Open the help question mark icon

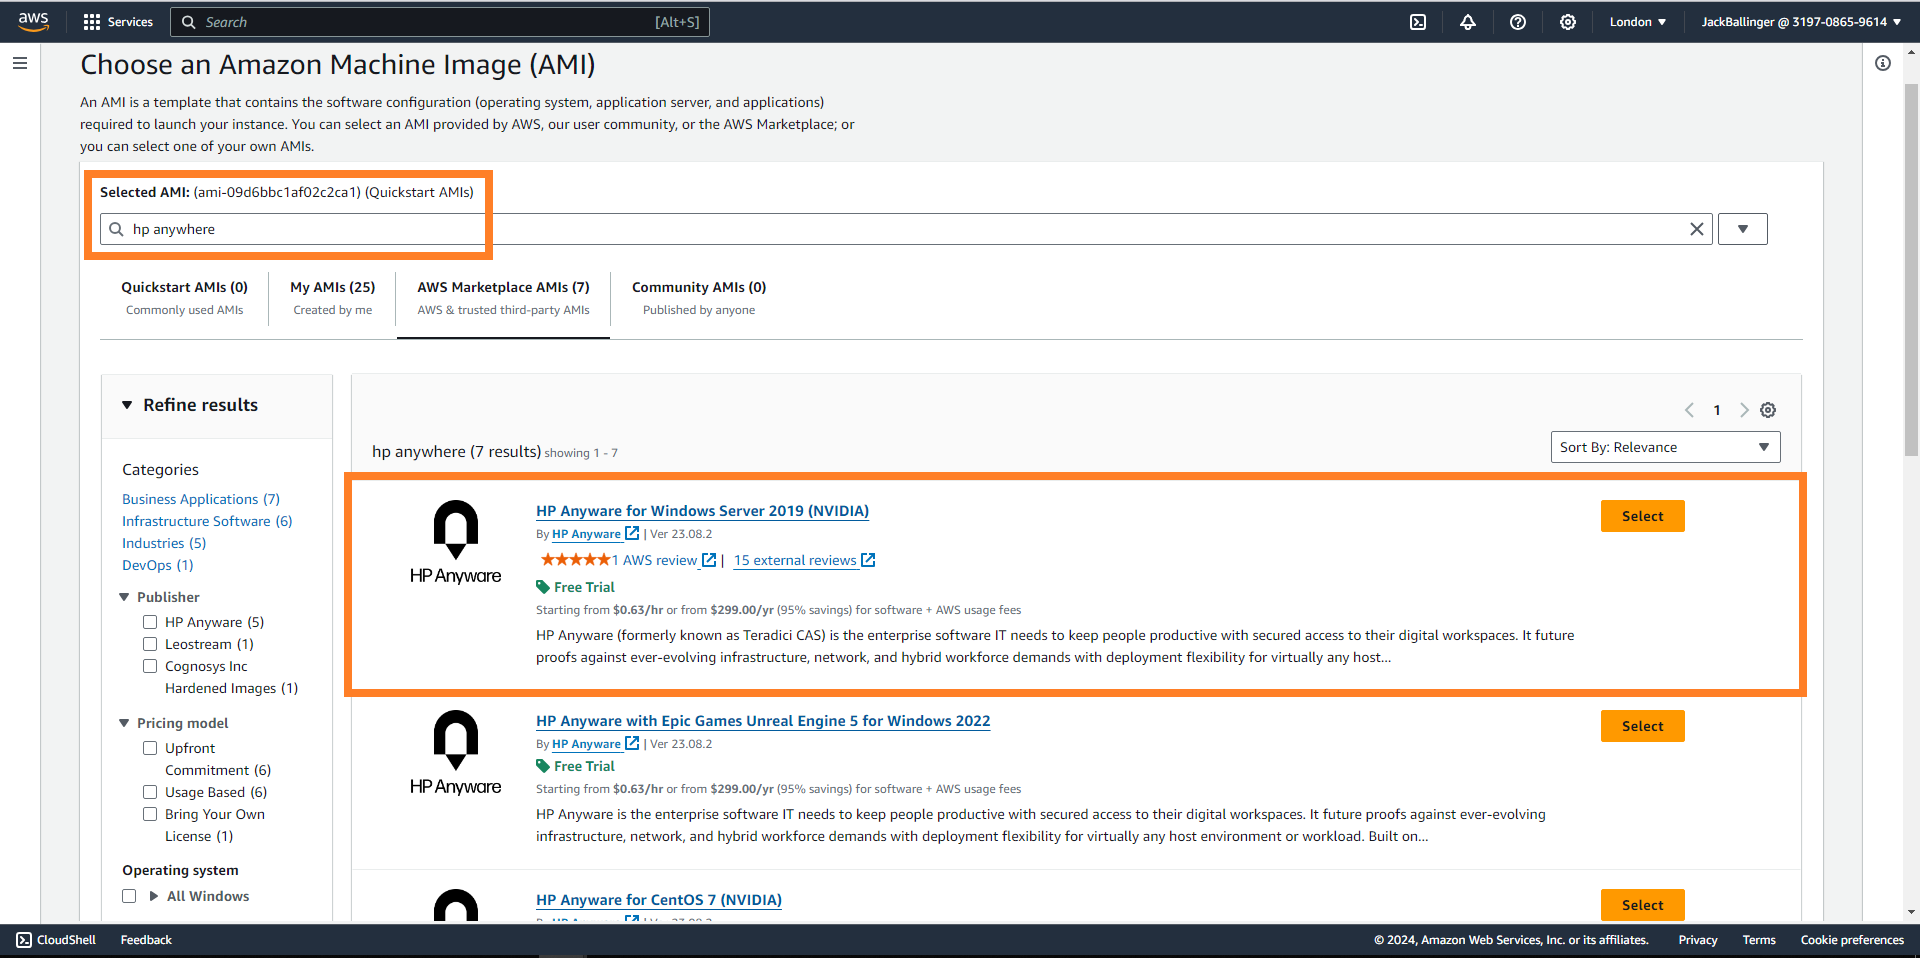point(1518,22)
